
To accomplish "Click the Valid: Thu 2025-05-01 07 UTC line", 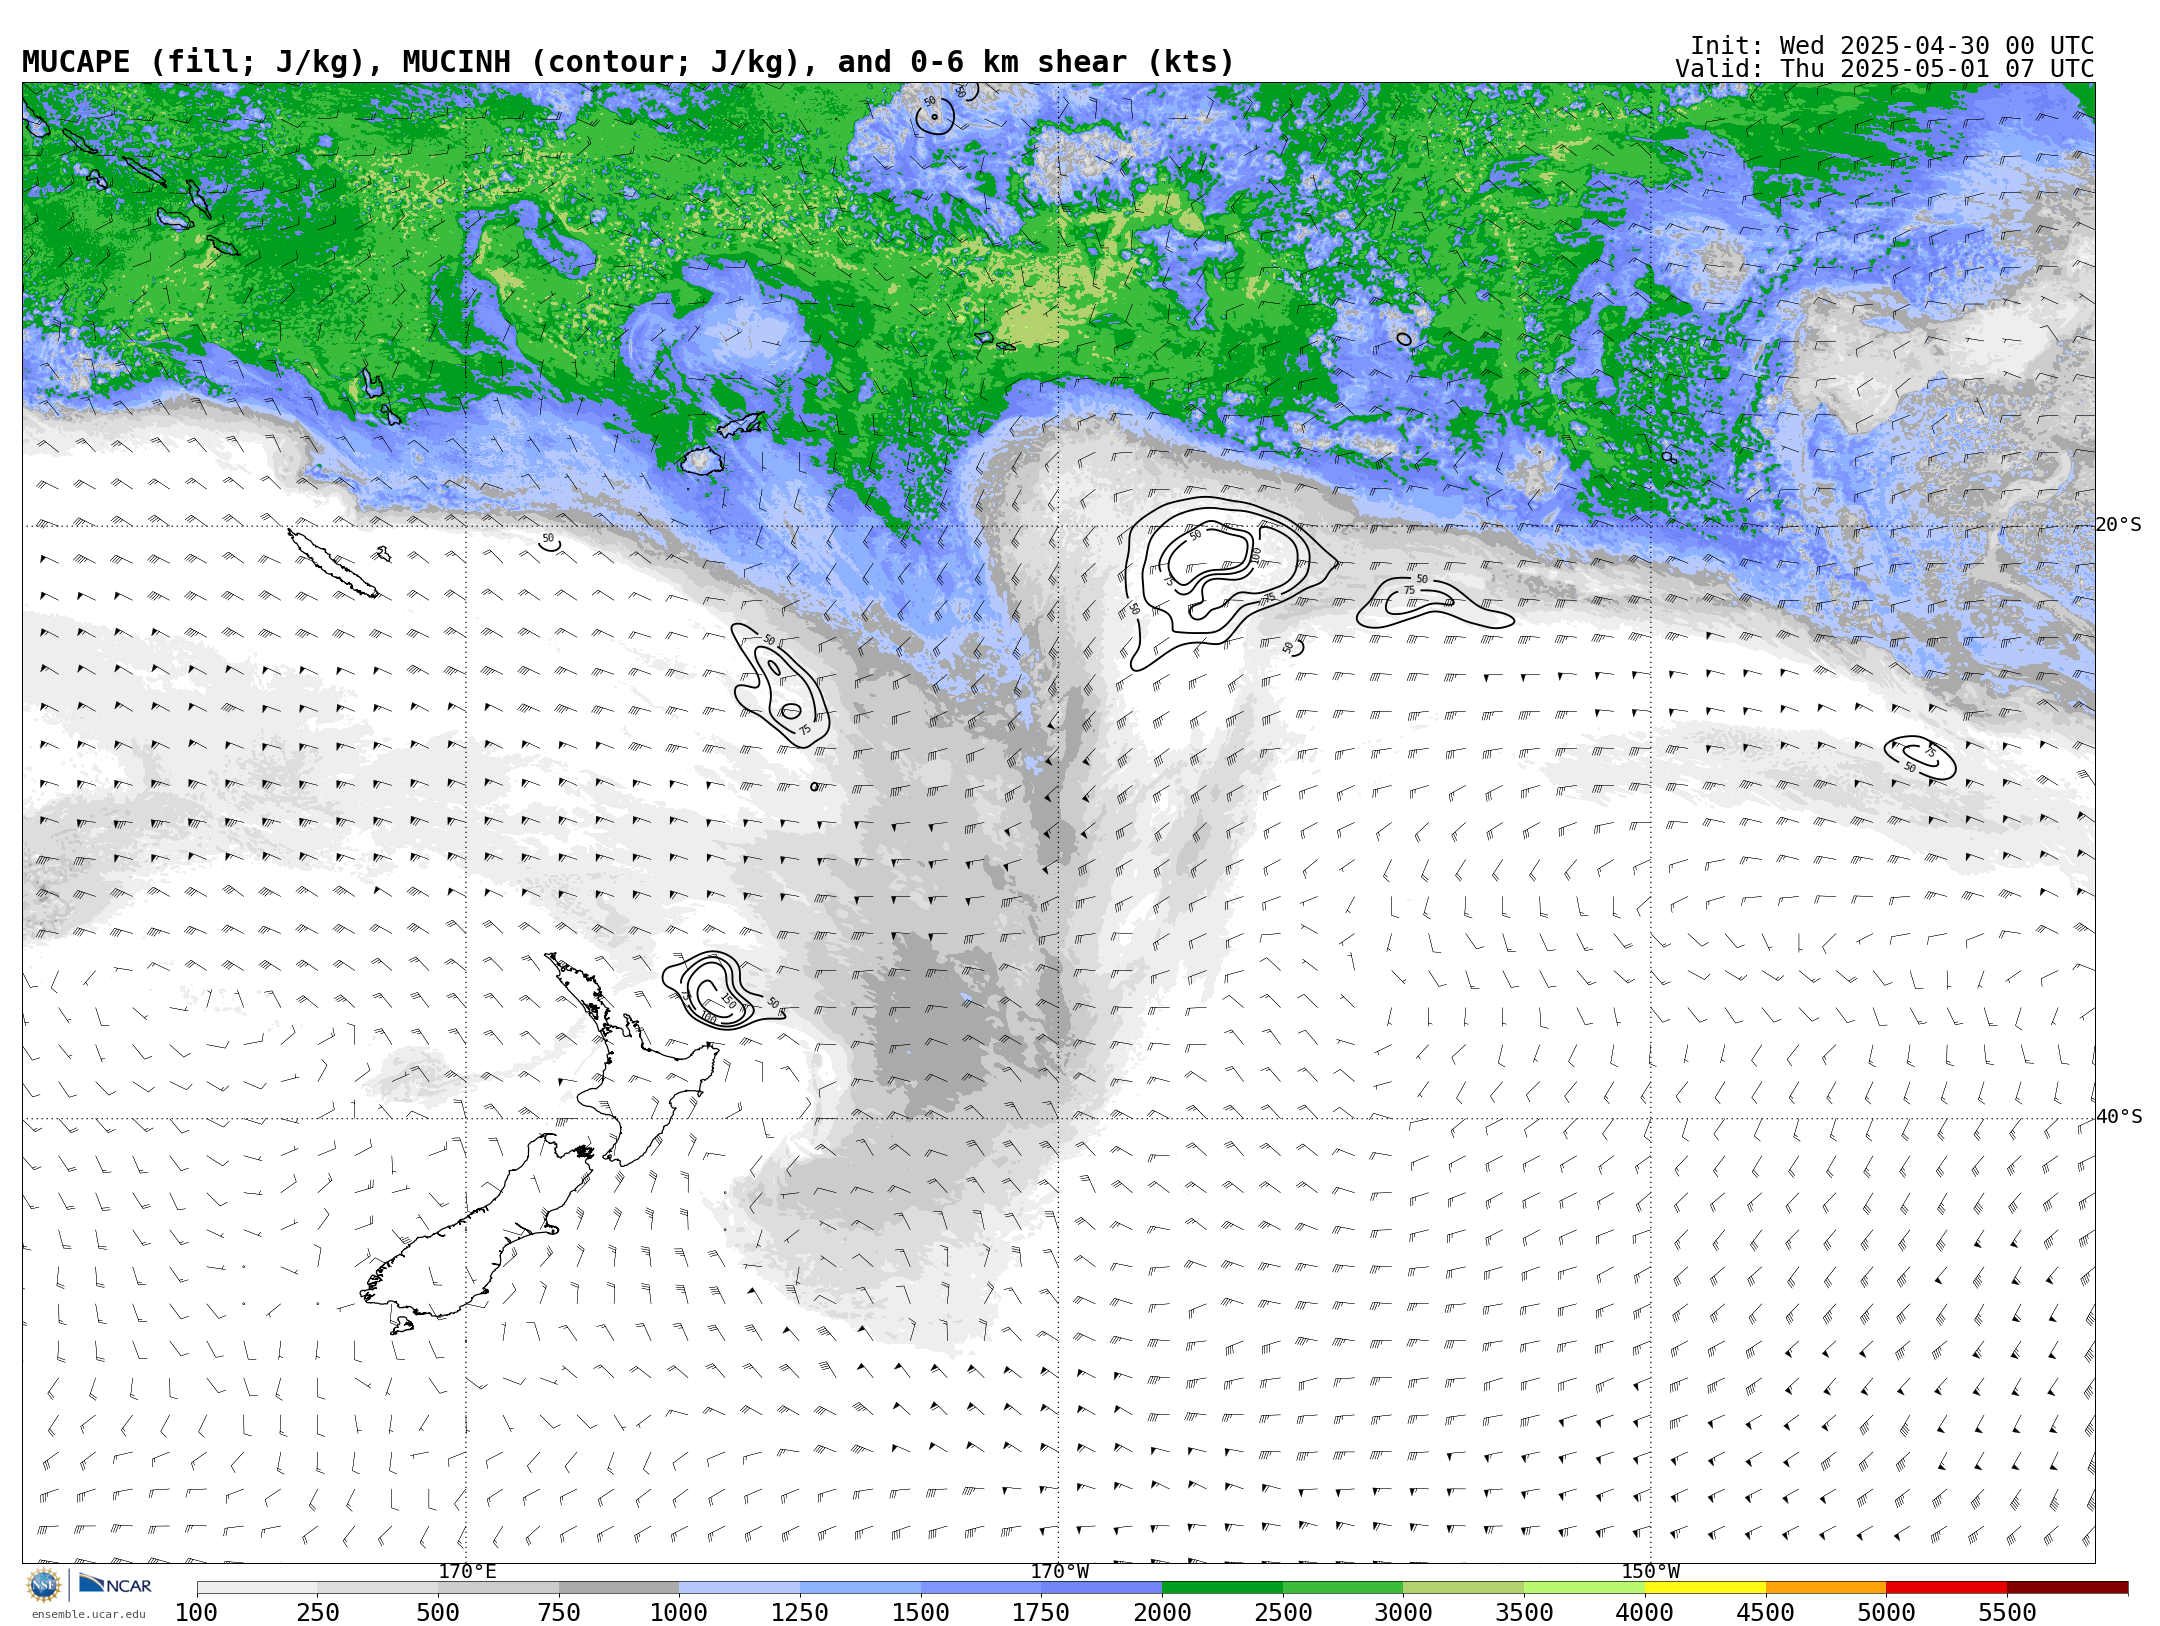I will point(1885,69).
